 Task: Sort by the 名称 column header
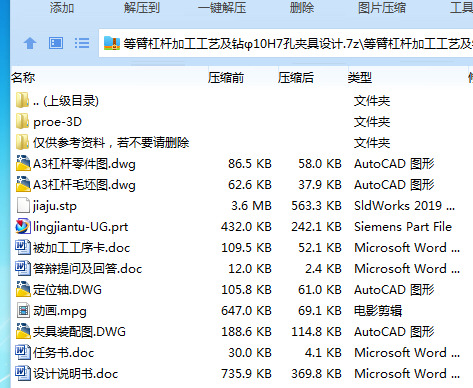pos(23,78)
